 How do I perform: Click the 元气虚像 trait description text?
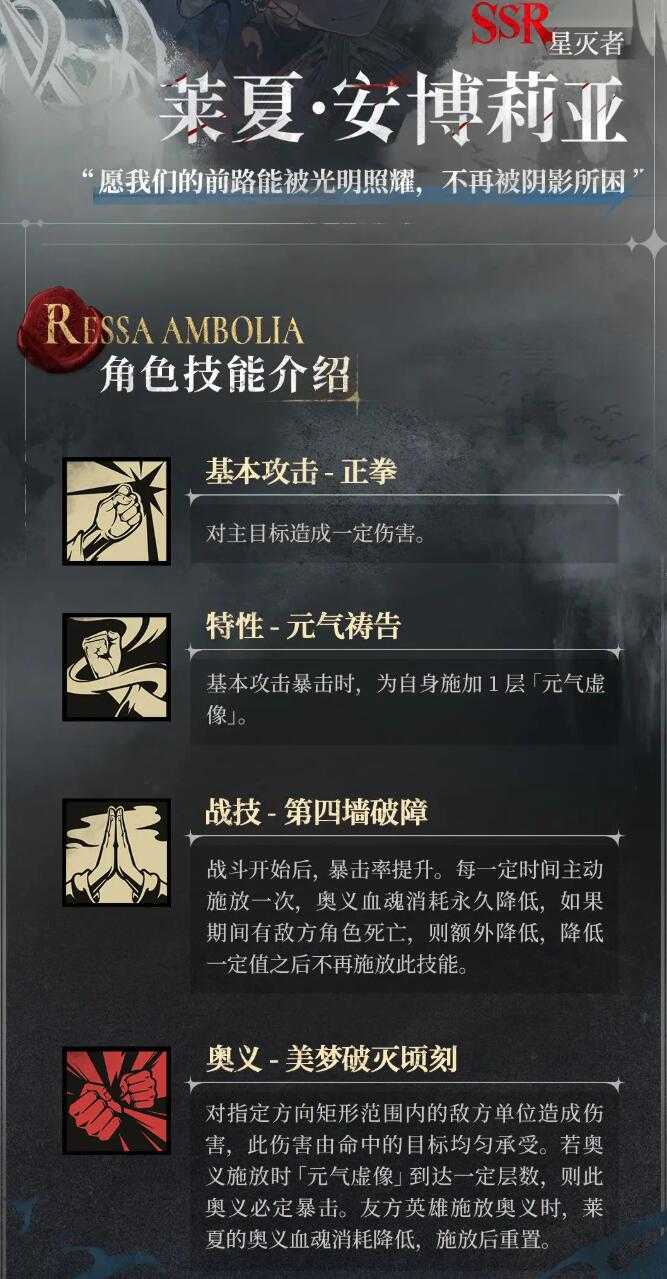(x=404, y=700)
